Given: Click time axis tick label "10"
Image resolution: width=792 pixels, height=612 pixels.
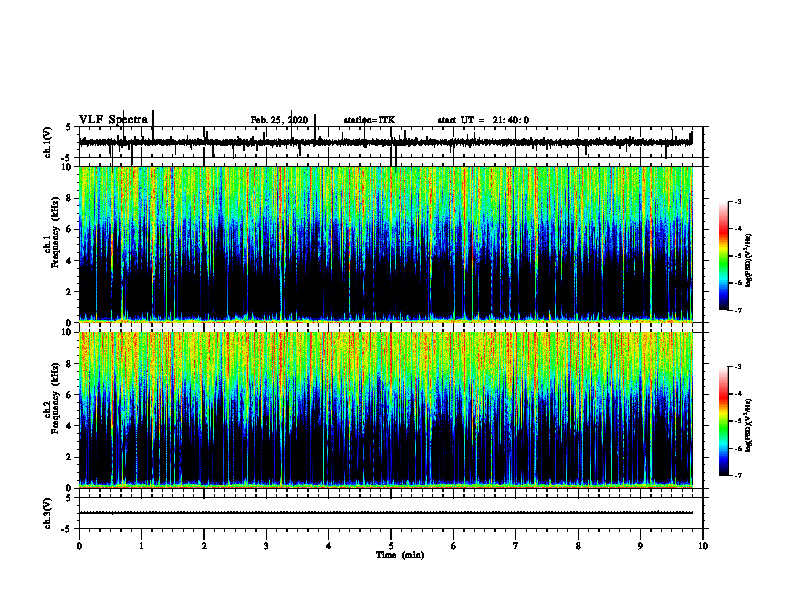Looking at the screenshot, I should click(x=703, y=546).
